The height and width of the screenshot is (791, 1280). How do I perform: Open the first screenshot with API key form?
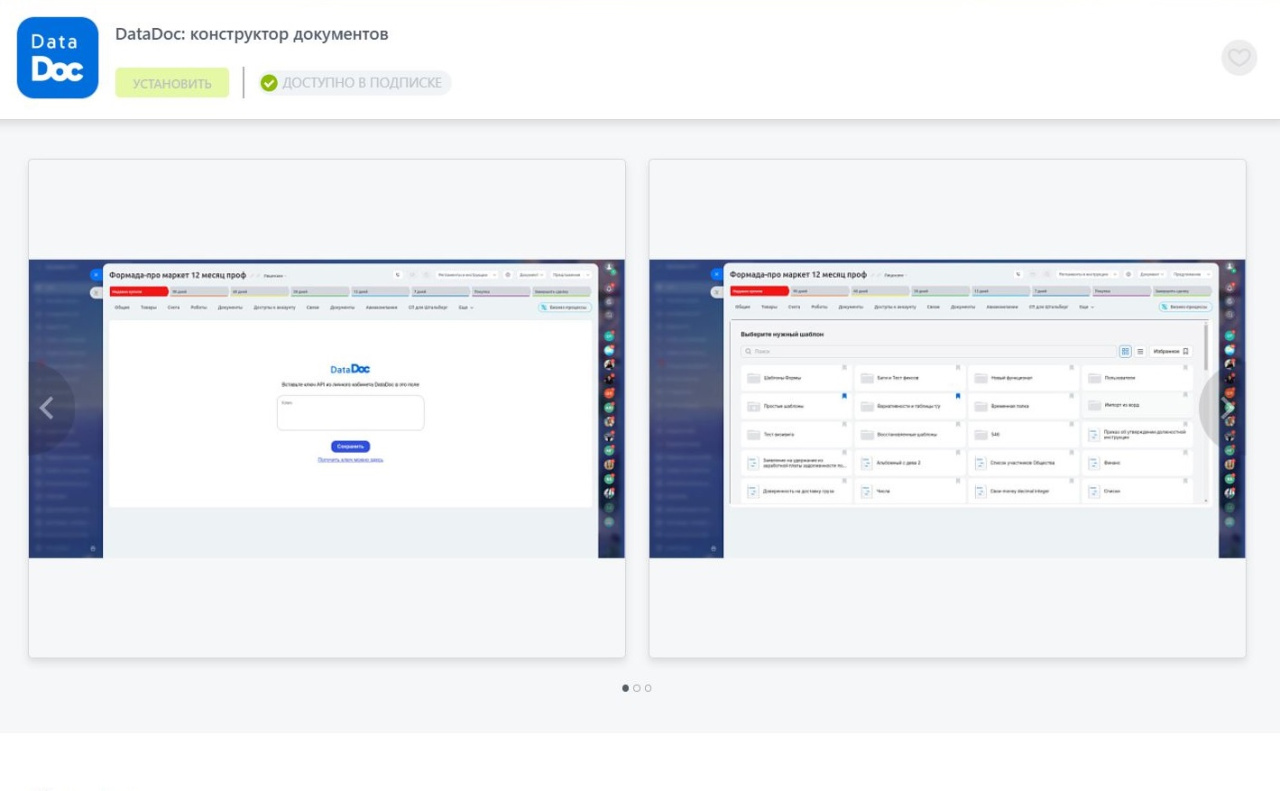[327, 408]
